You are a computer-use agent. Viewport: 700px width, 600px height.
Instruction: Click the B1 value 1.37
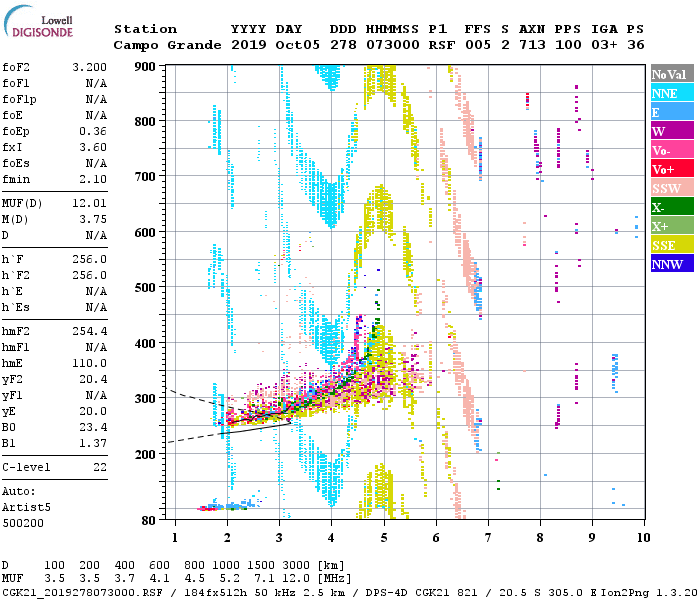pyautogui.click(x=93, y=443)
